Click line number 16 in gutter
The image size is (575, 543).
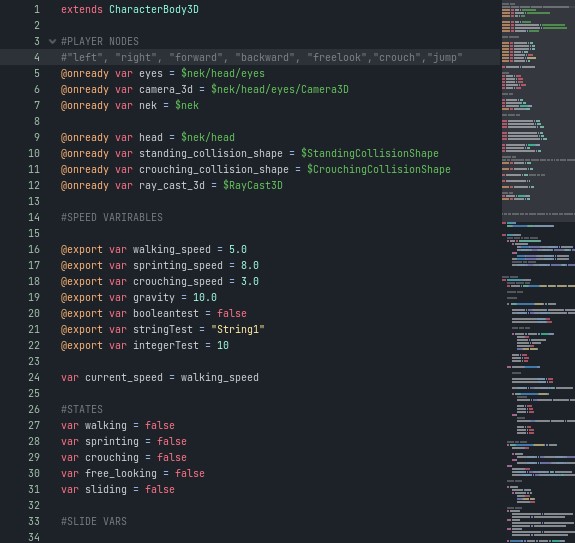tap(34, 249)
